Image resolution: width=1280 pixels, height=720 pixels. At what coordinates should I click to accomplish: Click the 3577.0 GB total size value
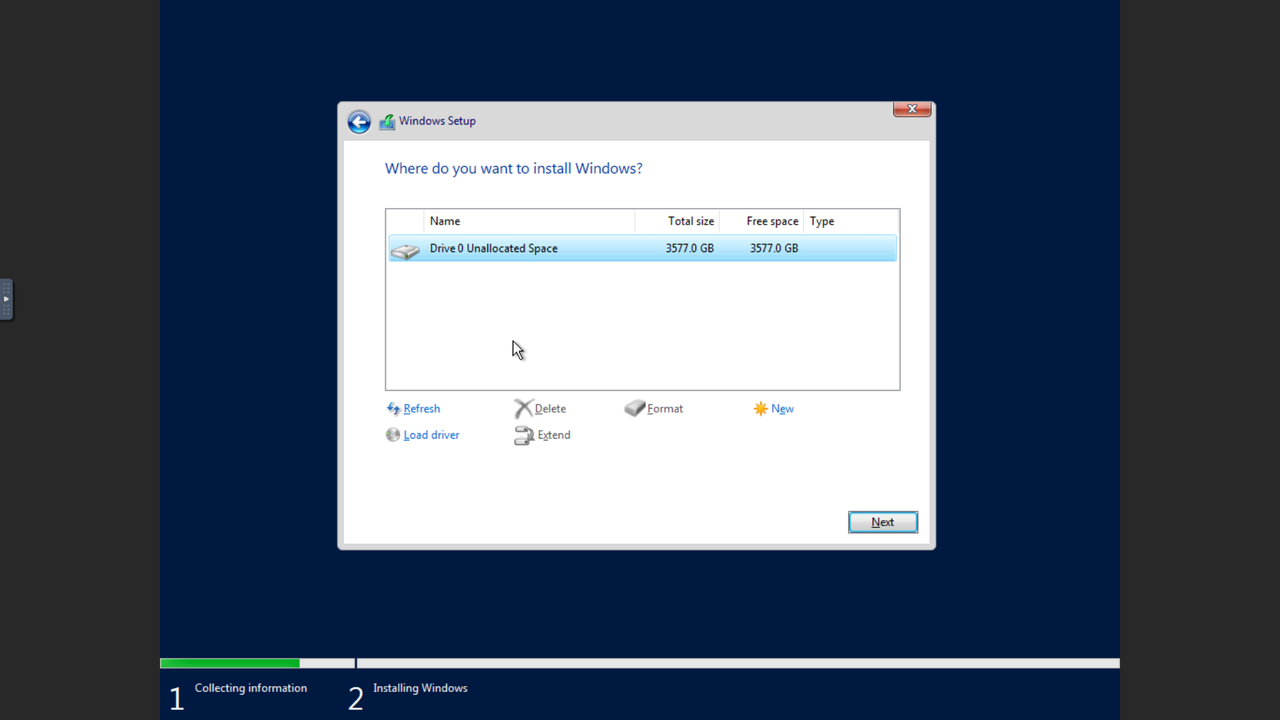click(690, 248)
